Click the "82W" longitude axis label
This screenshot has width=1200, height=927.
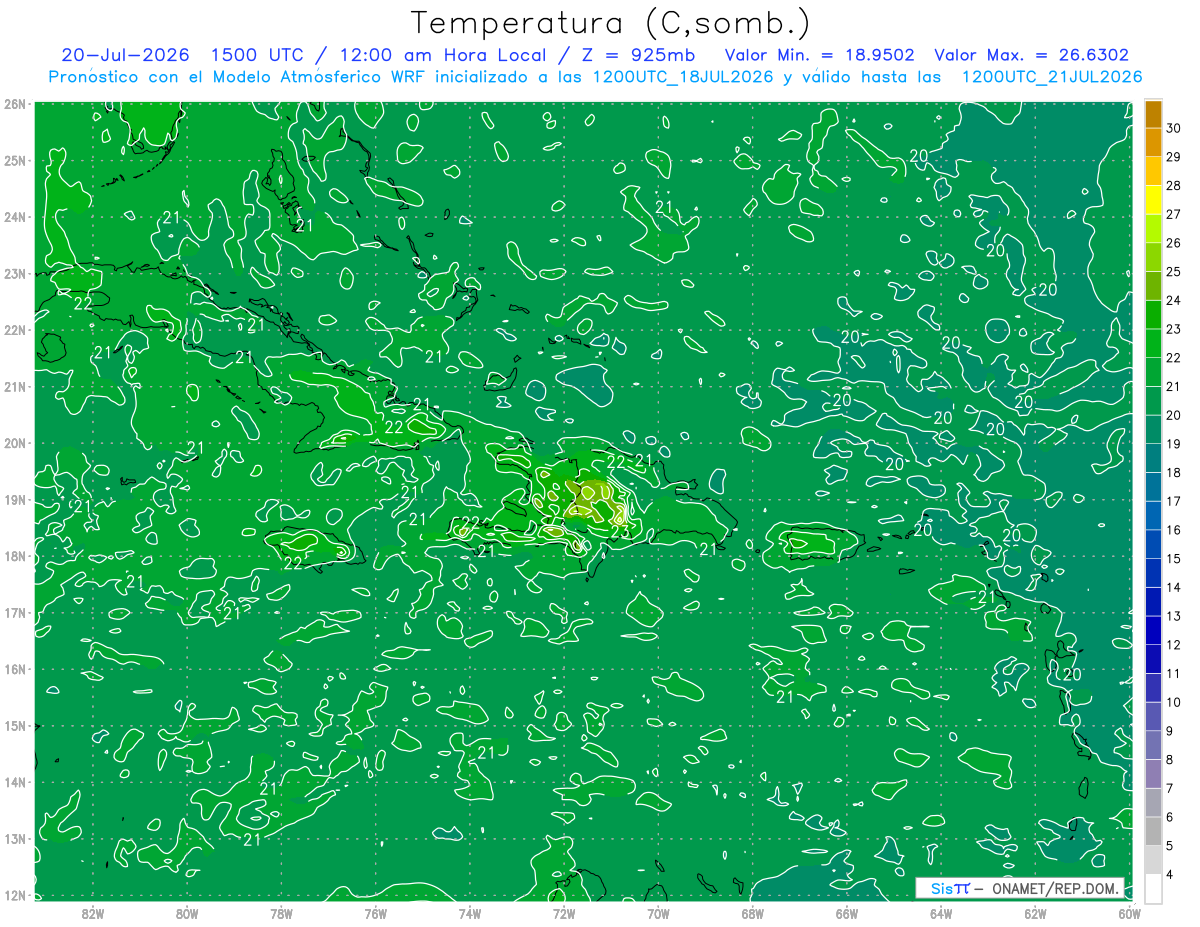[93, 913]
